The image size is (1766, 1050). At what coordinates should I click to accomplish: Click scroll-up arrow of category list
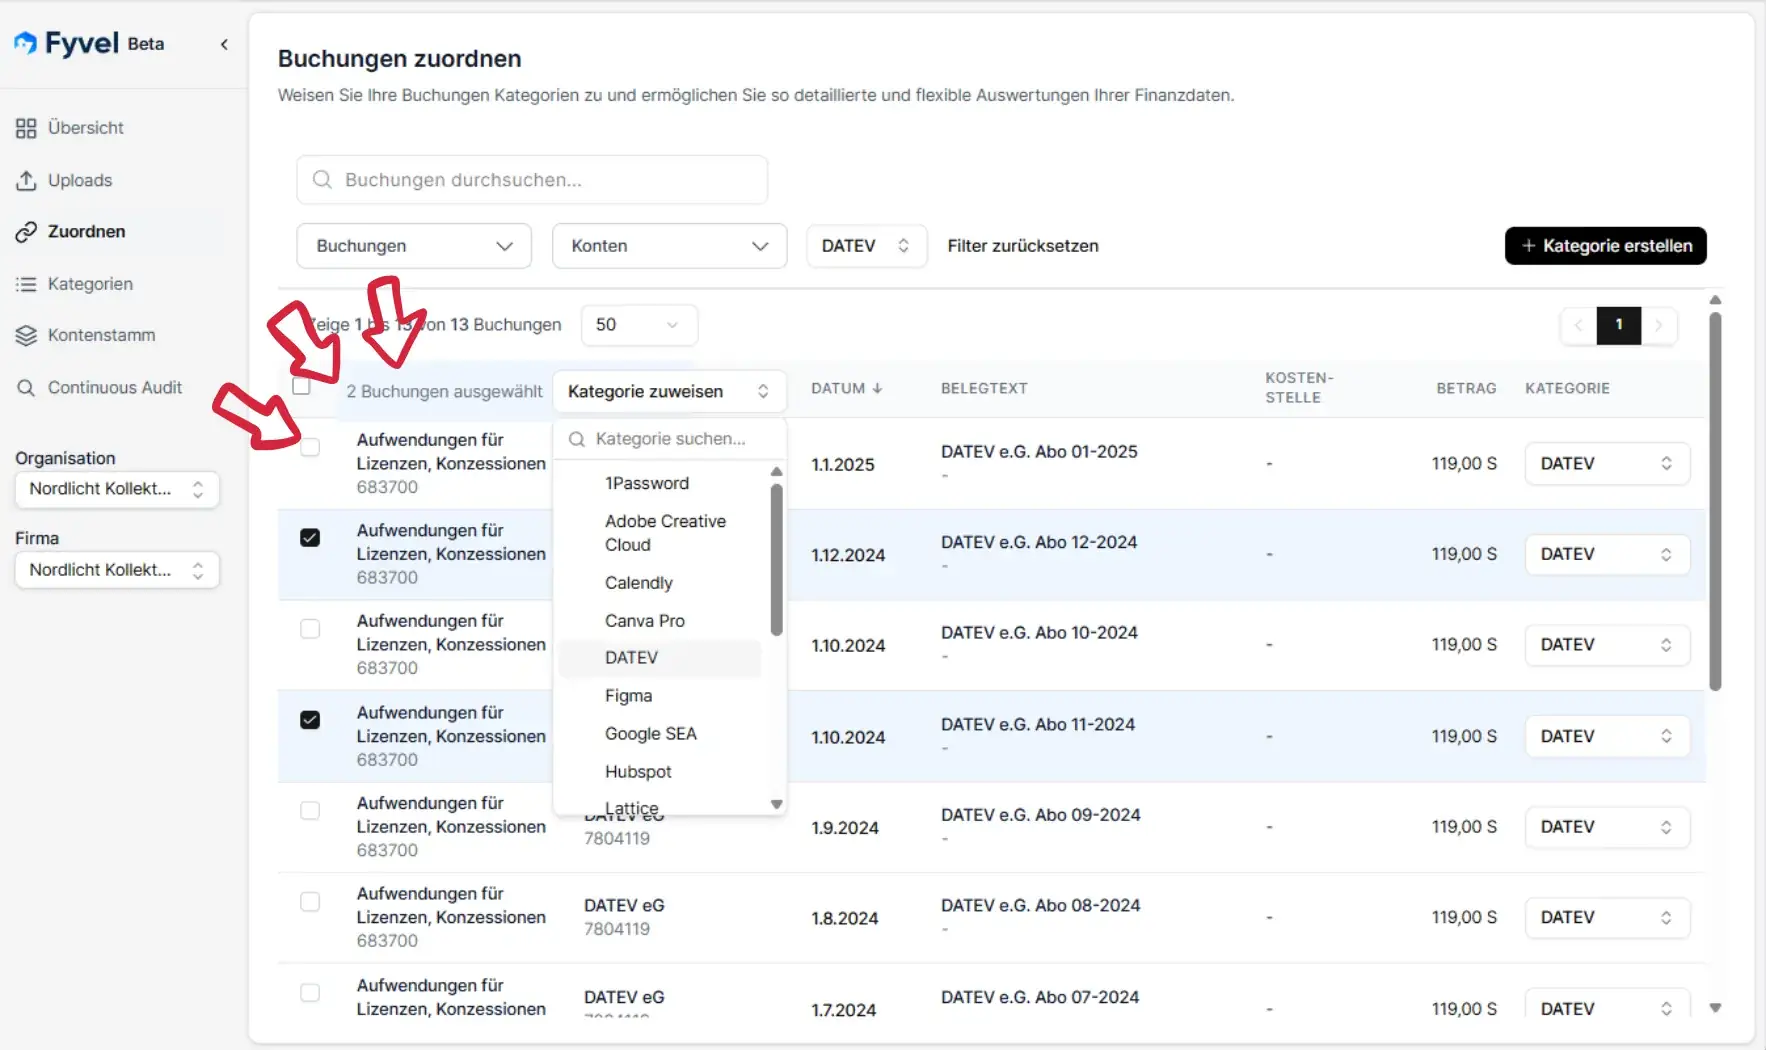point(776,471)
